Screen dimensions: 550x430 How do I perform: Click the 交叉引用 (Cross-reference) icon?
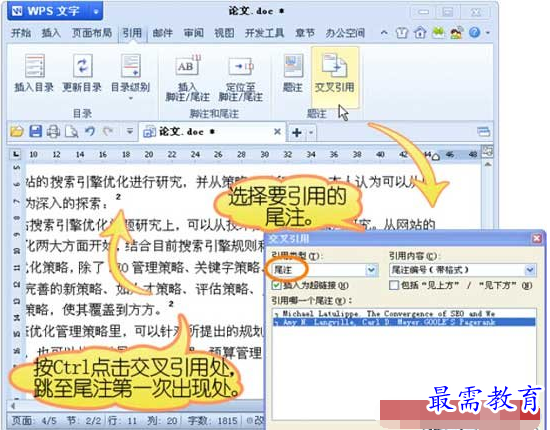pyautogui.click(x=335, y=65)
